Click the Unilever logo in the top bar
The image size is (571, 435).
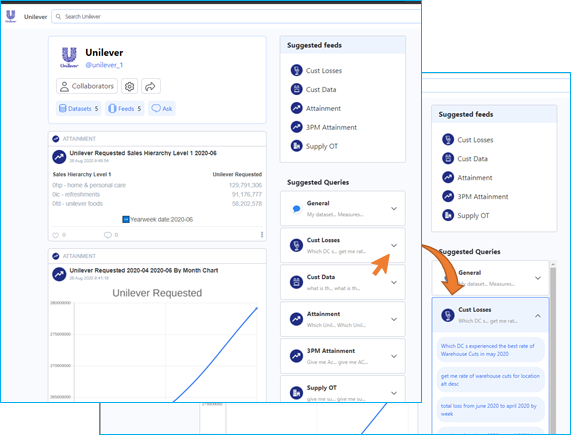pyautogui.click(x=11, y=16)
